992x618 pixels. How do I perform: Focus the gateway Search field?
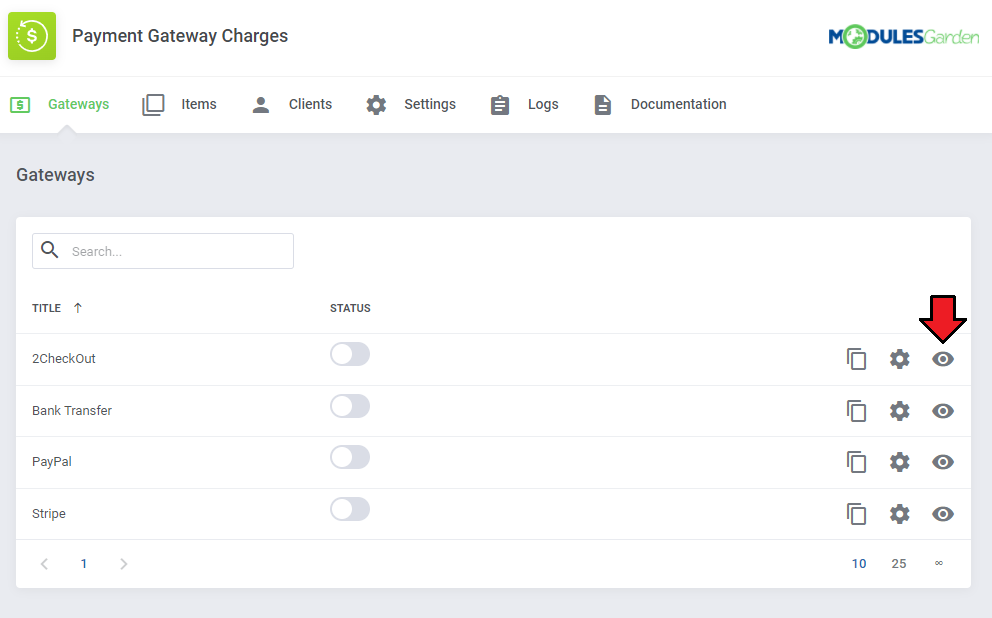pos(163,251)
